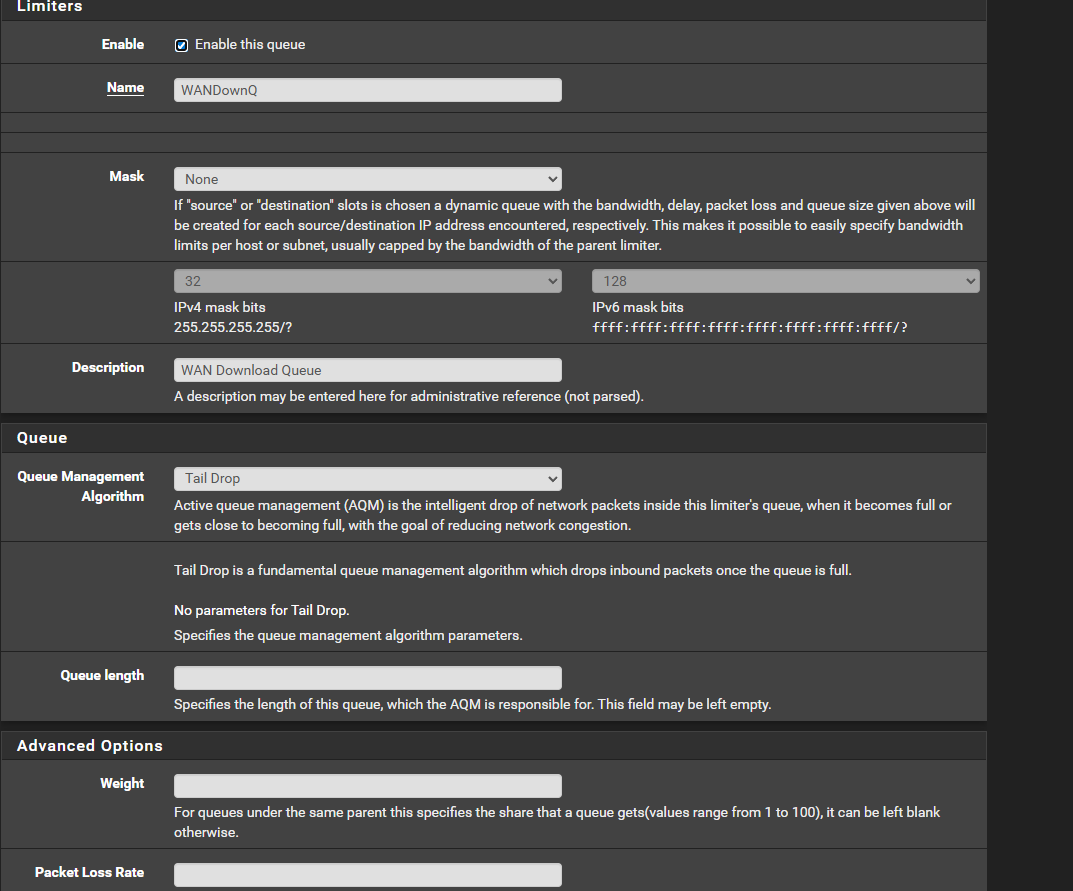1073x891 pixels.
Task: Focus the empty Queue length input
Action: pyautogui.click(x=367, y=678)
